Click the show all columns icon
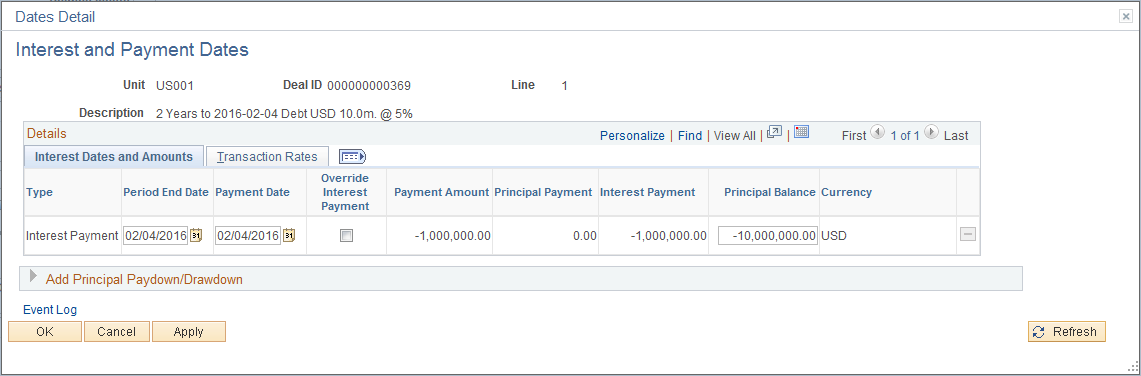1141x376 pixels. point(353,156)
